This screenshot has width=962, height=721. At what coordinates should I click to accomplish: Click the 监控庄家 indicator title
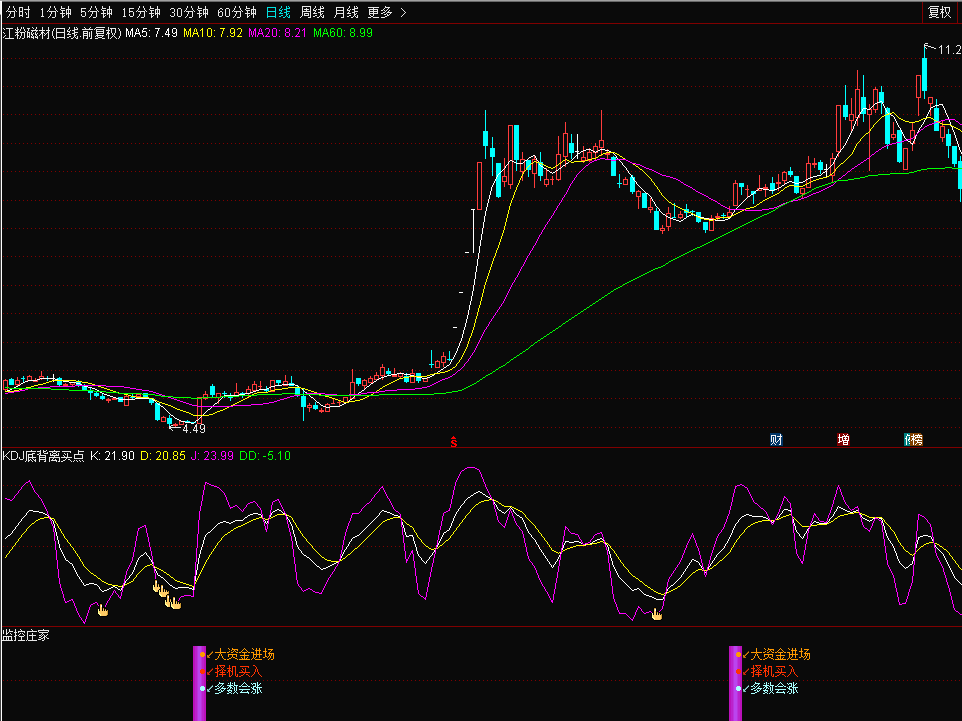tap(26, 636)
